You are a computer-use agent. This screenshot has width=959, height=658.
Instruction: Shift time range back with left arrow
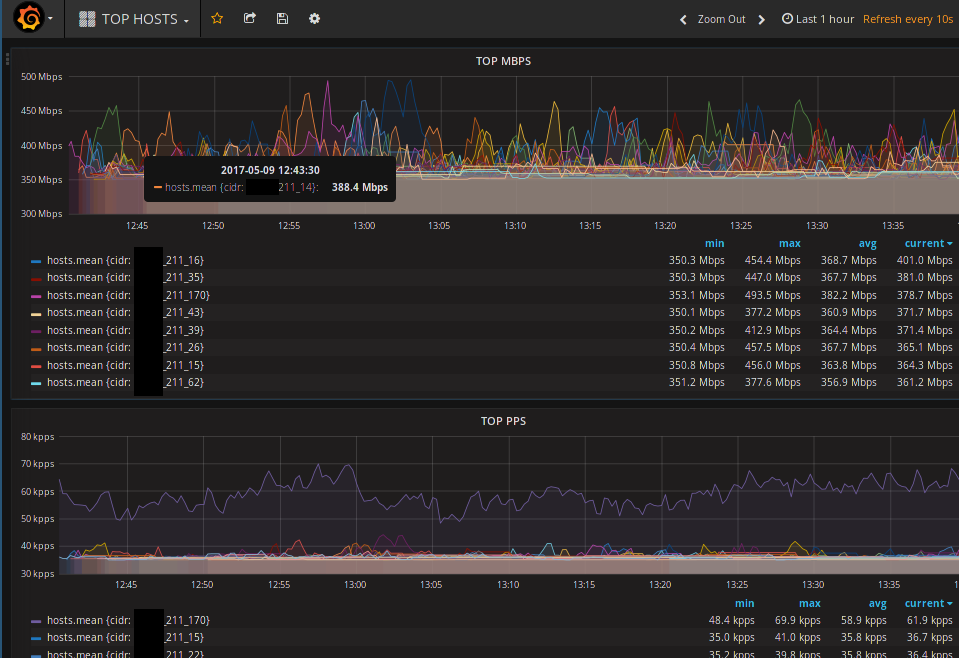[x=683, y=19]
